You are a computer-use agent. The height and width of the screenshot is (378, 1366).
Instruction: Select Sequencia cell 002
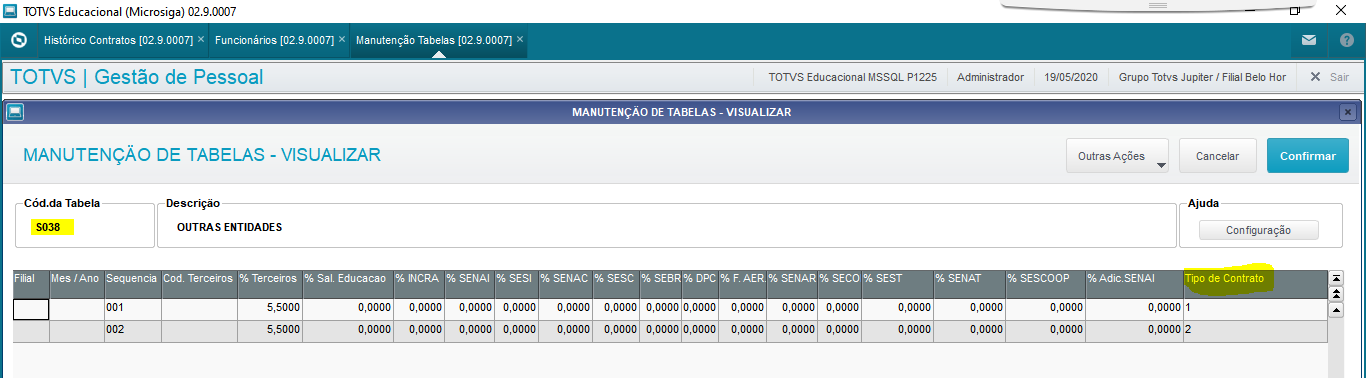coord(132,330)
